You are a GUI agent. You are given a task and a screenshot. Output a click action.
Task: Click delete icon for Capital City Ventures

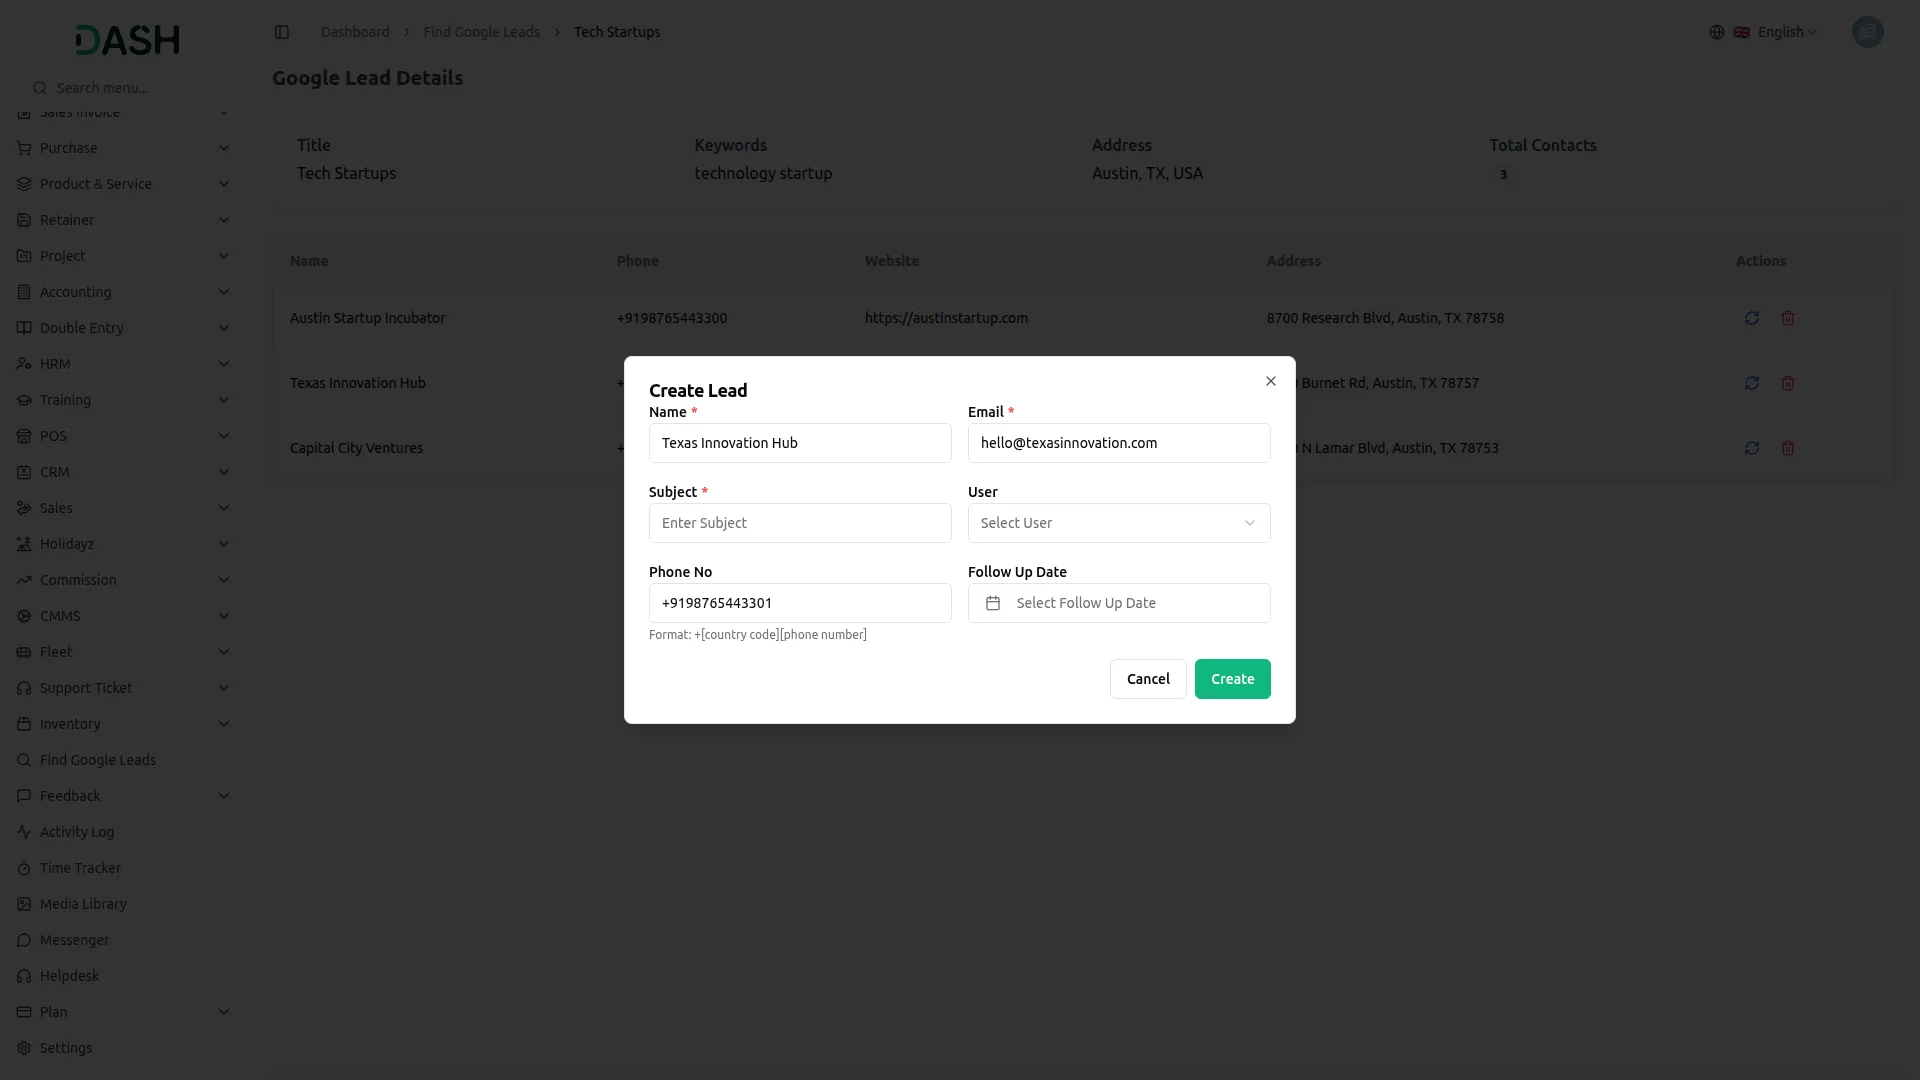[1787, 448]
